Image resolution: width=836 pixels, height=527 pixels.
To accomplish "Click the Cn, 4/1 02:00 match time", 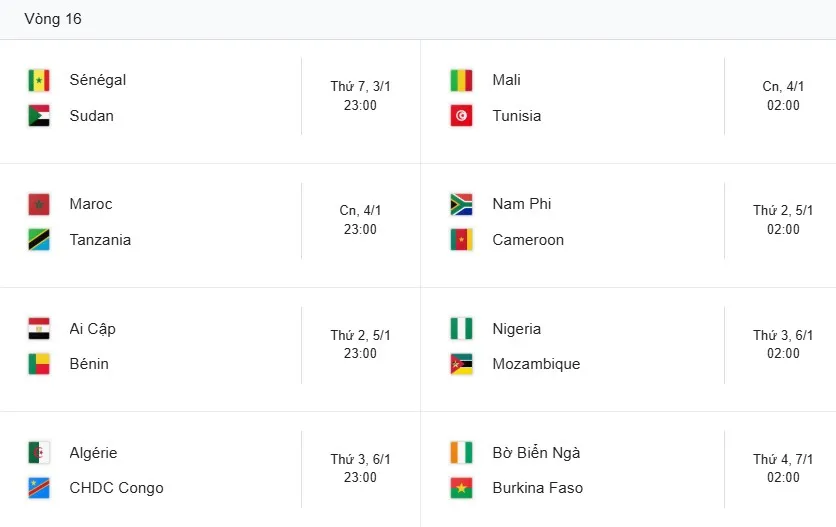I will coord(783,96).
